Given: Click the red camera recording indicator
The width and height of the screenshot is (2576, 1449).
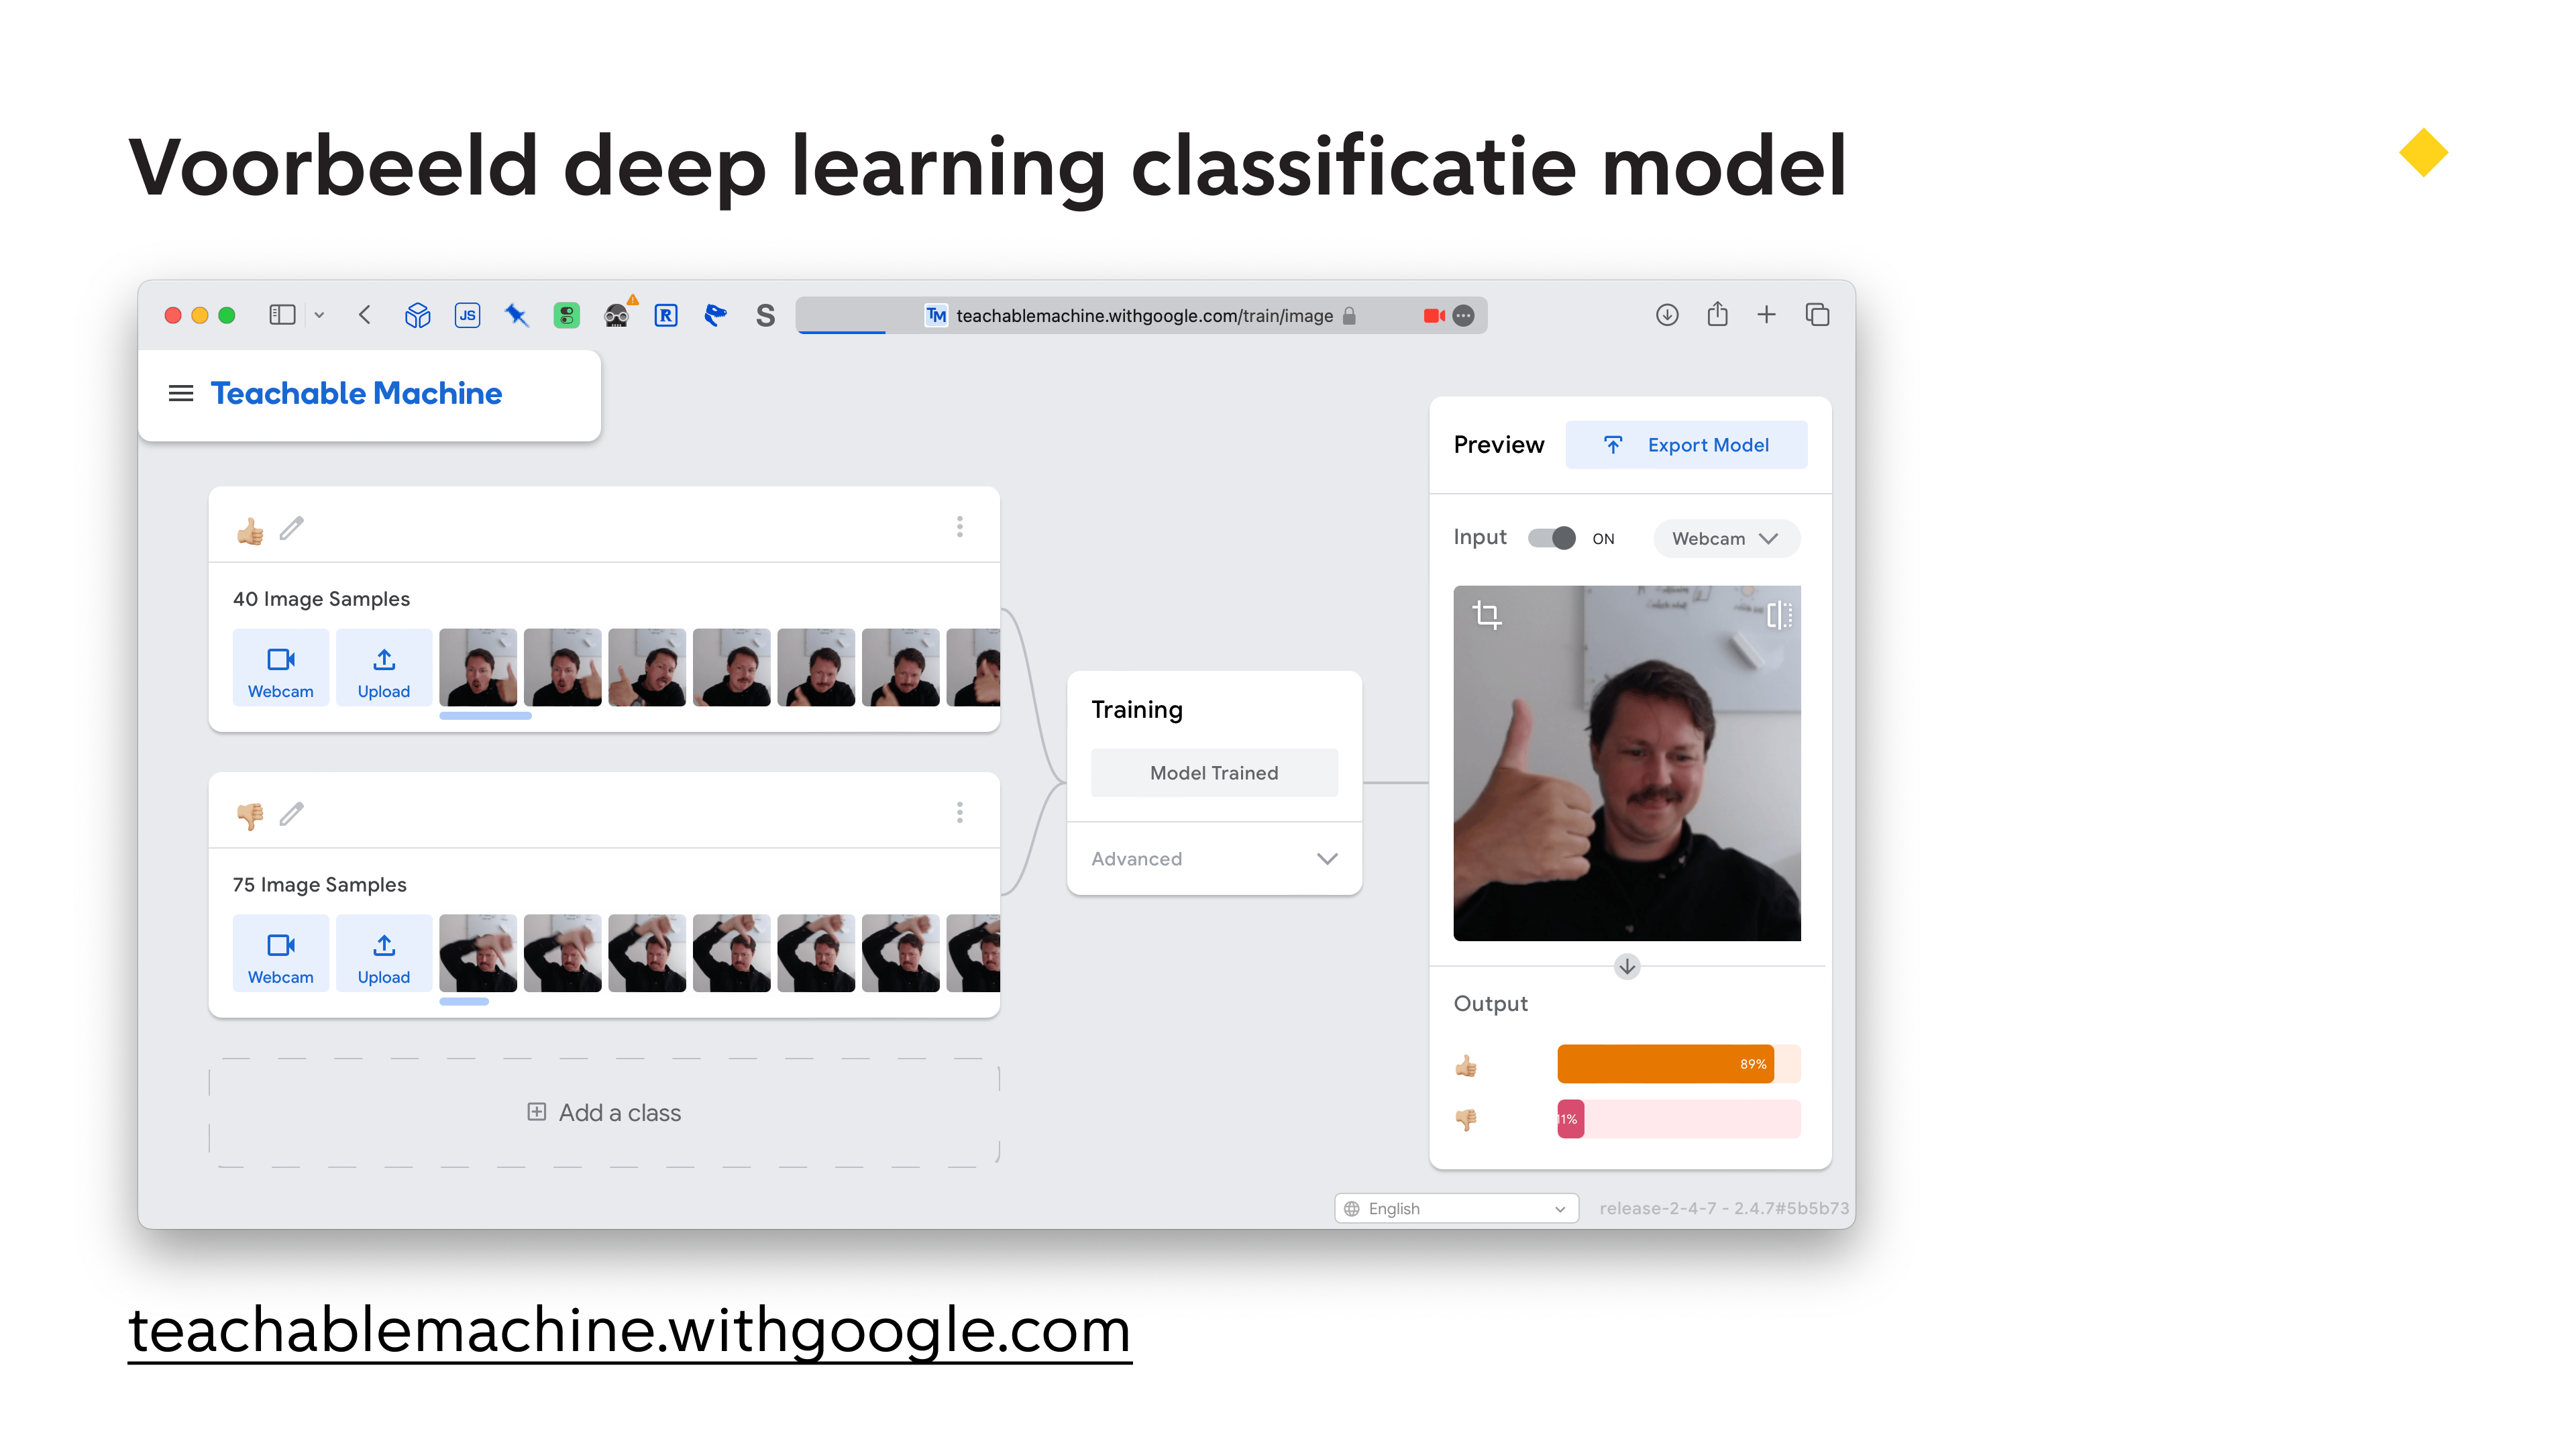Looking at the screenshot, I should tap(1434, 316).
